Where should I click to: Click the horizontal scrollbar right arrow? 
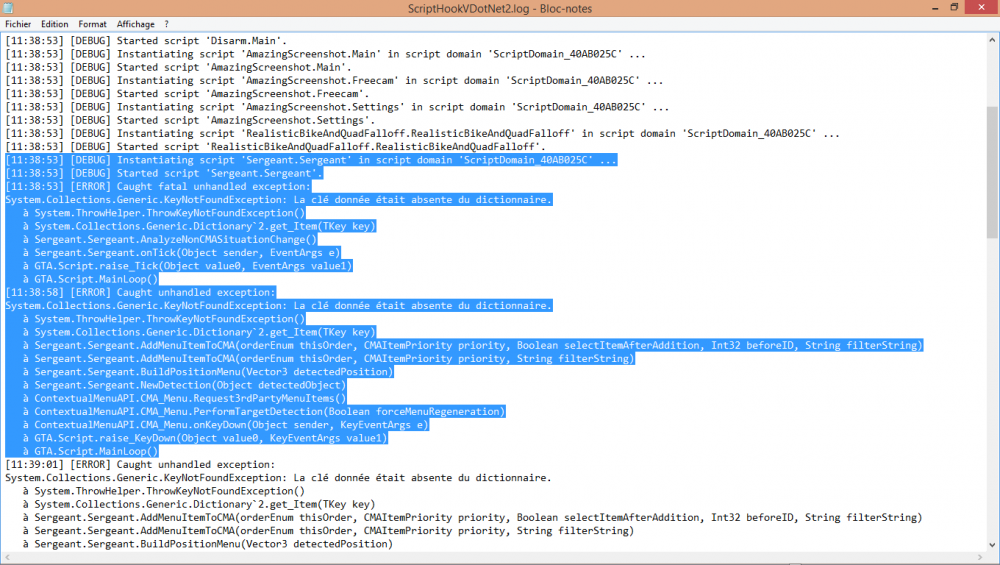click(x=980, y=558)
